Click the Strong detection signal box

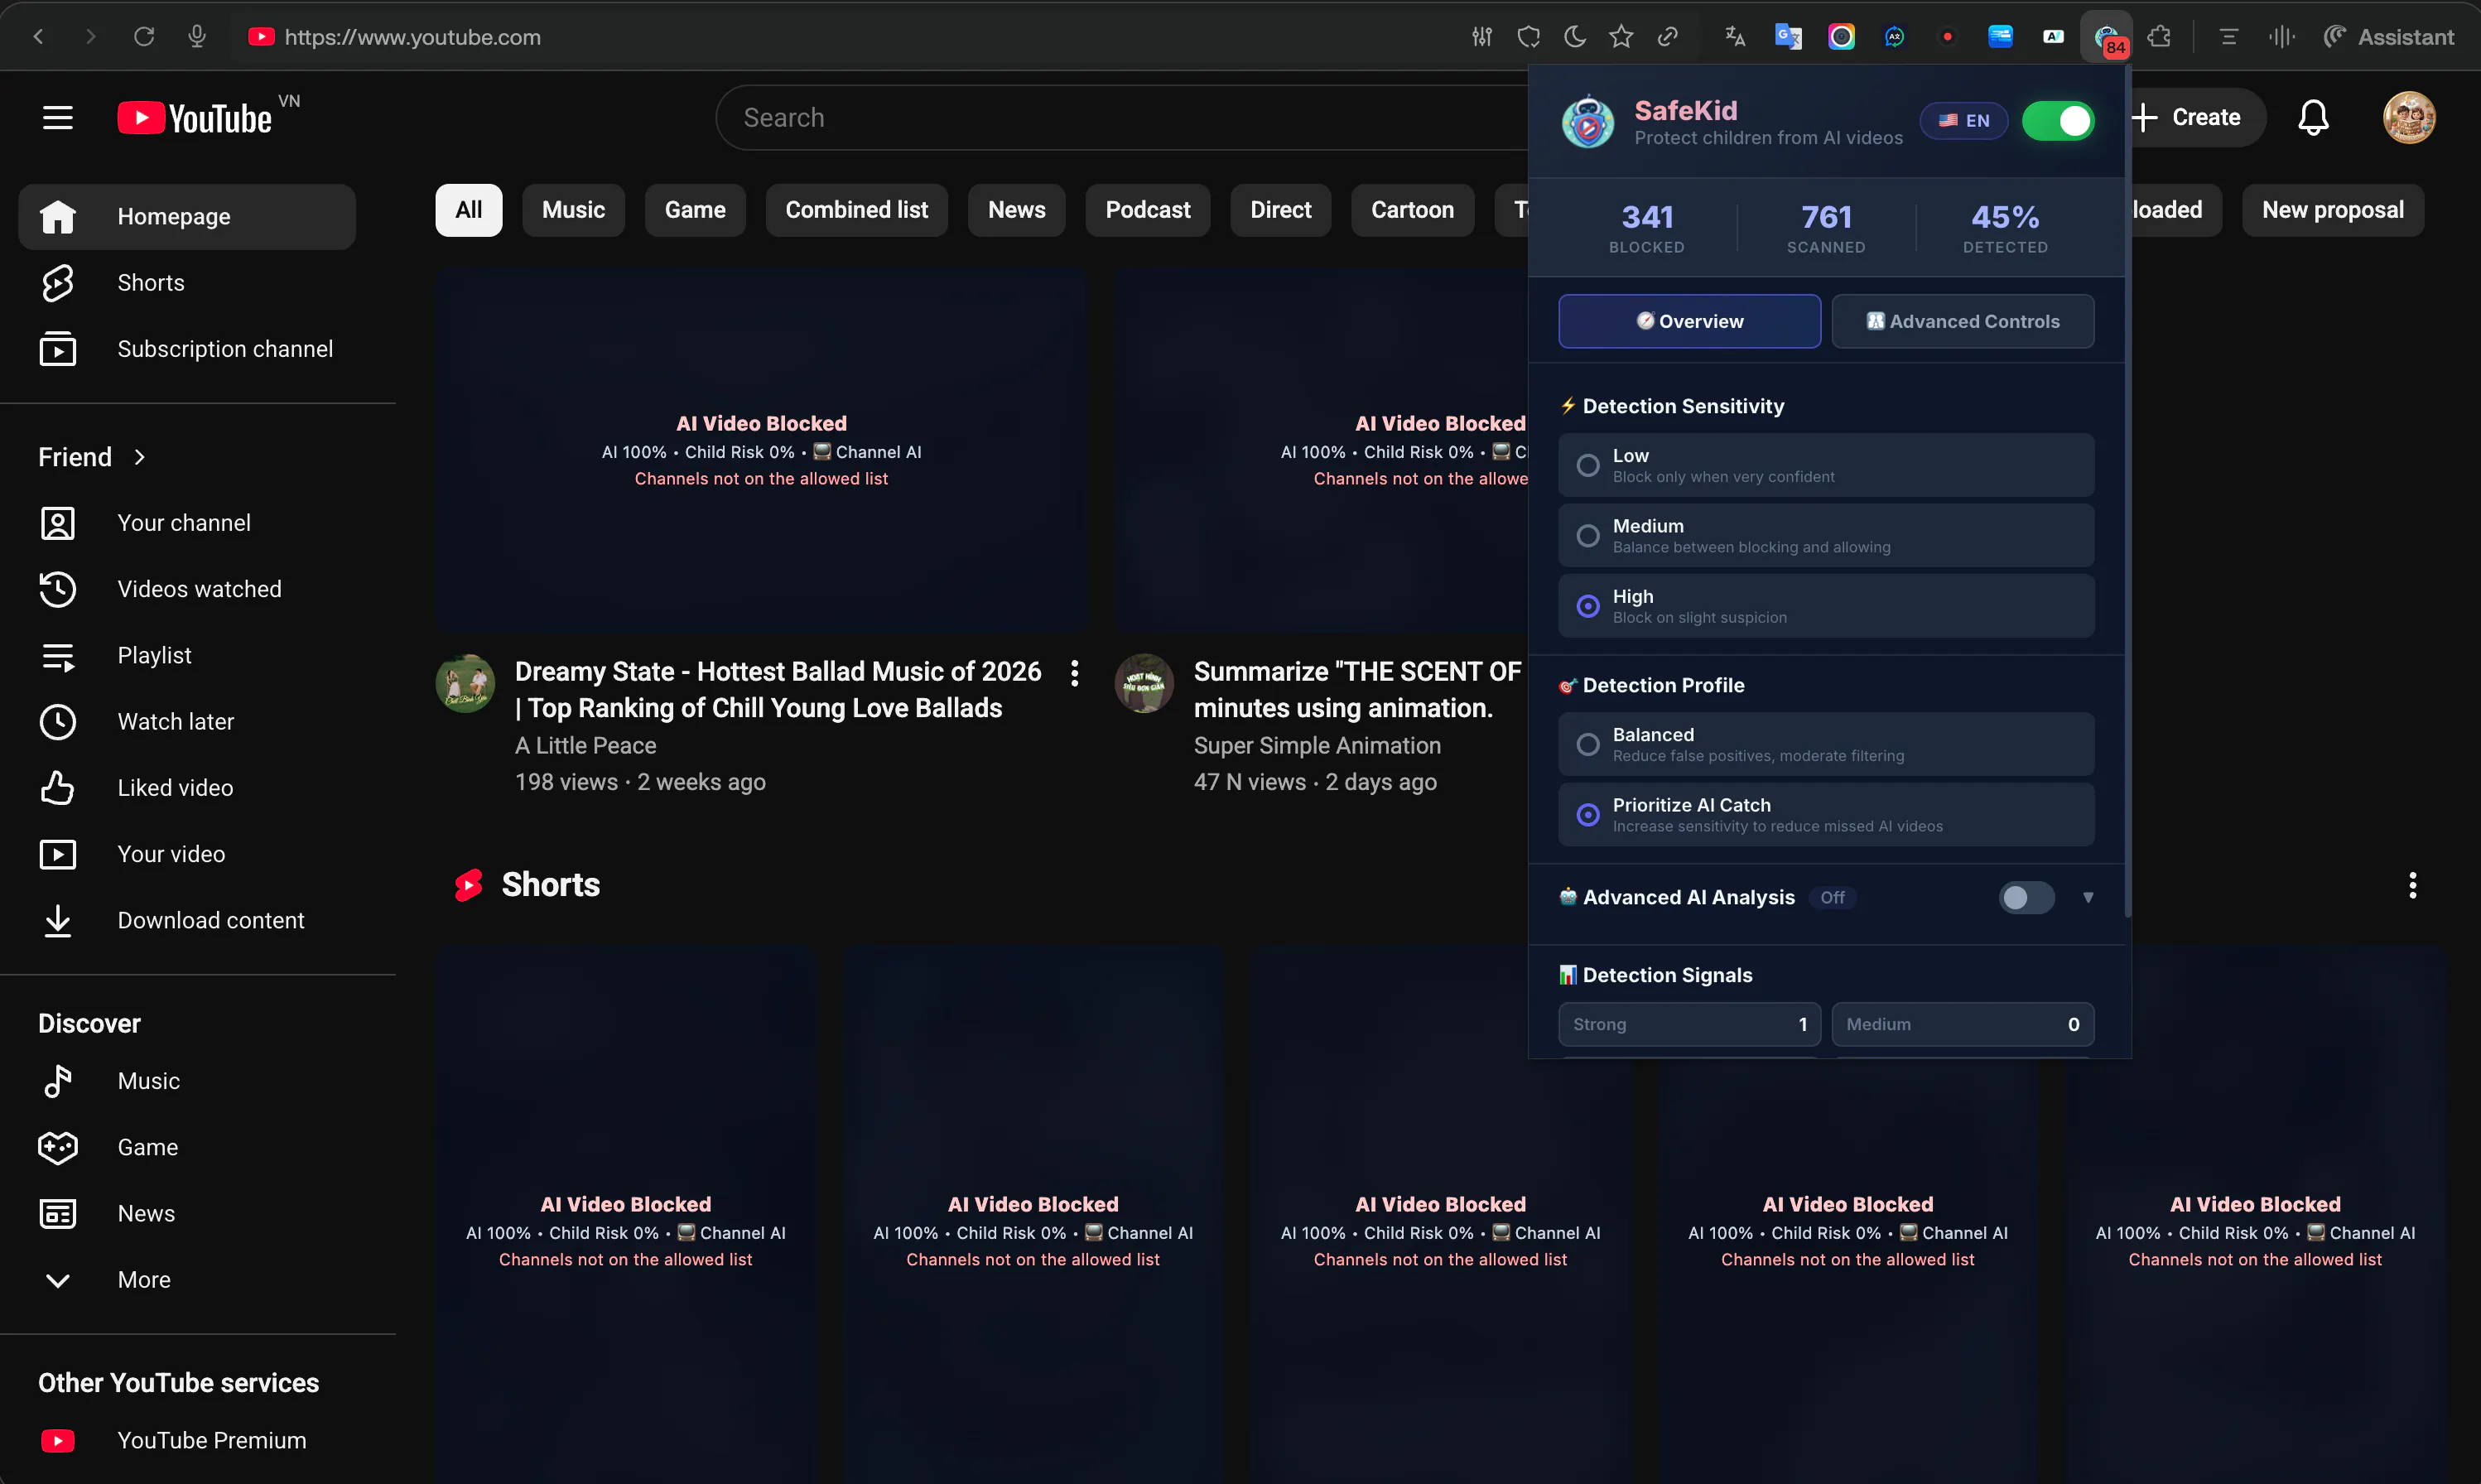click(1689, 1024)
